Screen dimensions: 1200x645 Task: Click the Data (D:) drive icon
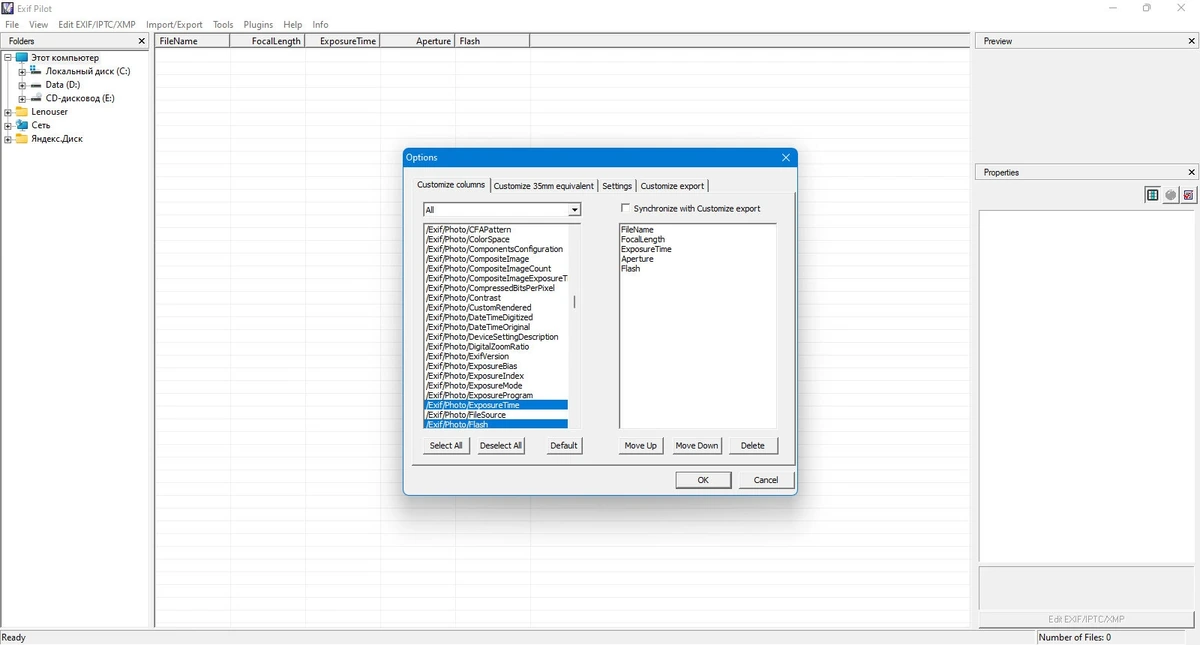pyautogui.click(x=36, y=85)
